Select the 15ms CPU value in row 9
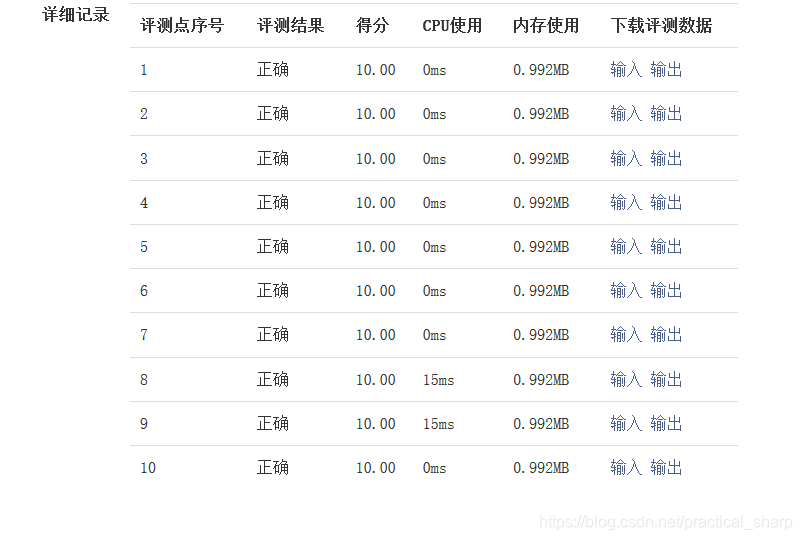Viewport: 802px width, 540px height. (x=438, y=424)
